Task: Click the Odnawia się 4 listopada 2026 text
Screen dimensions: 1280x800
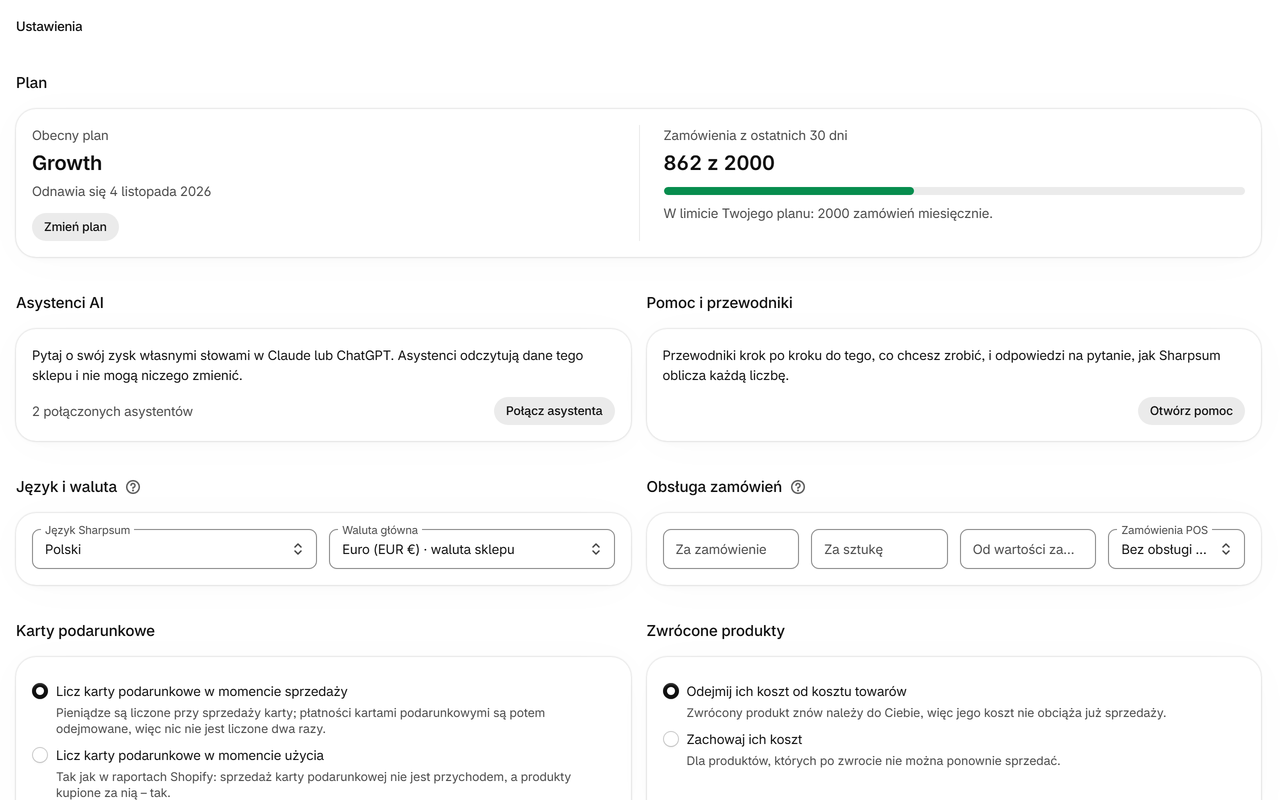Action: (x=121, y=191)
